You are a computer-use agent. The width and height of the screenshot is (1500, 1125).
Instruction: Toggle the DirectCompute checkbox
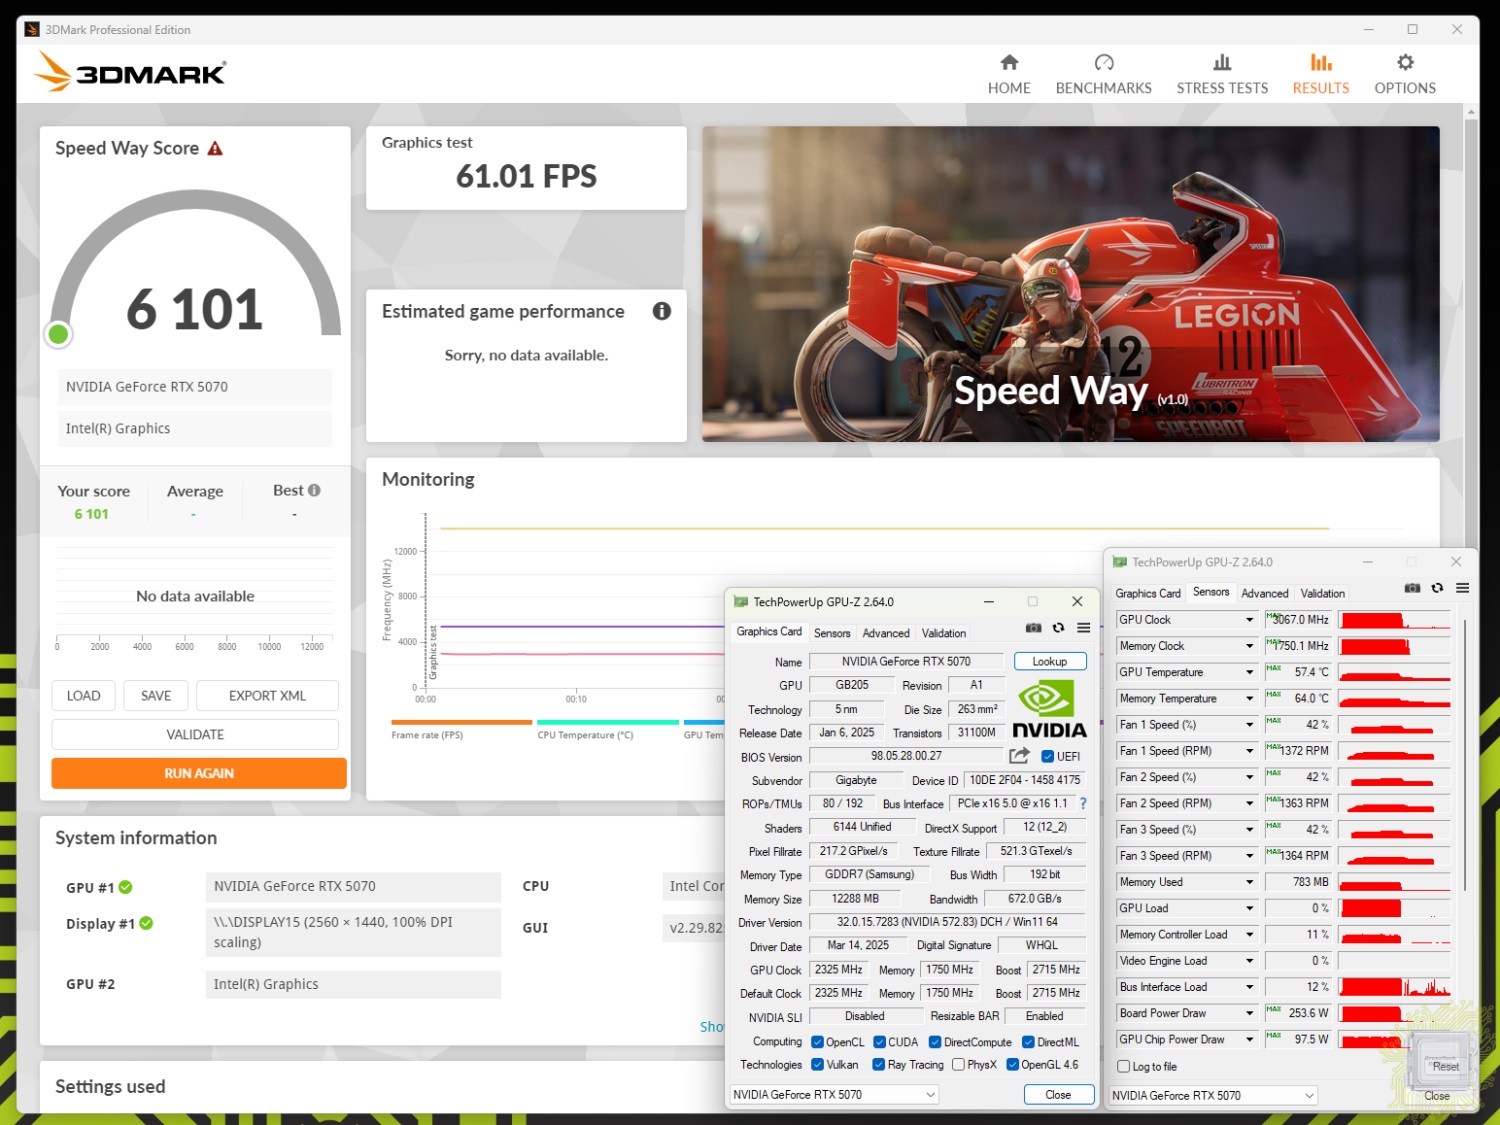(935, 1042)
